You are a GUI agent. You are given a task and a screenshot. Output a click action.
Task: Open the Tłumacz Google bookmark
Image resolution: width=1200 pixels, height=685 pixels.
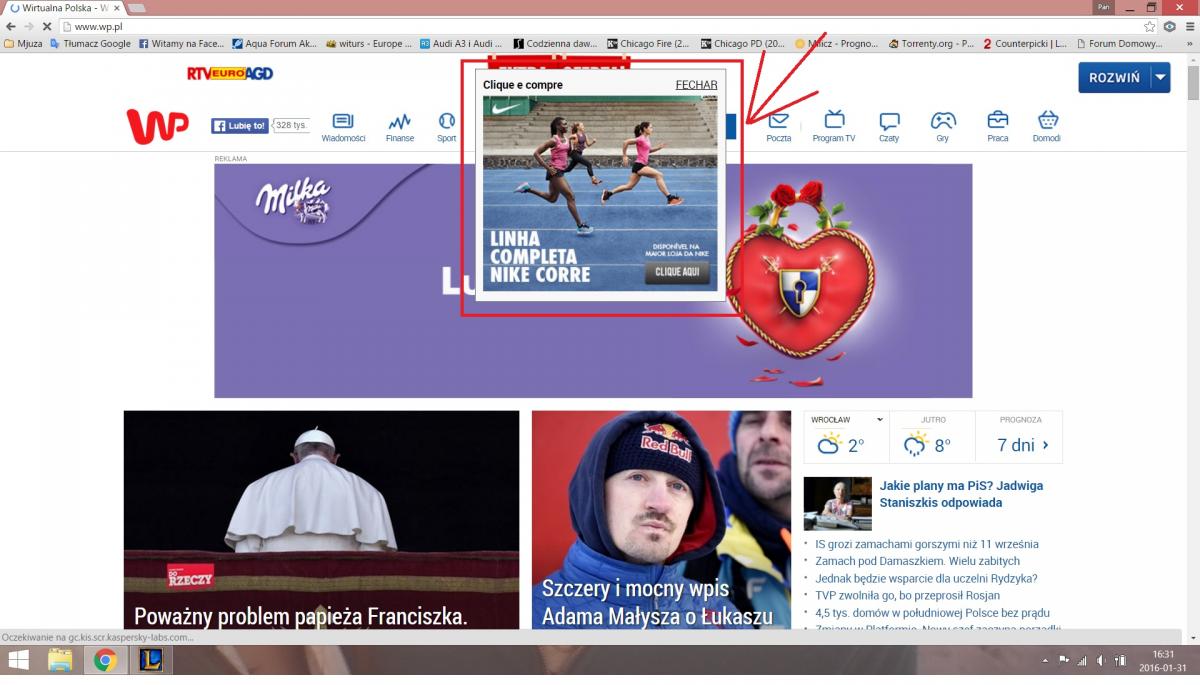(91, 44)
